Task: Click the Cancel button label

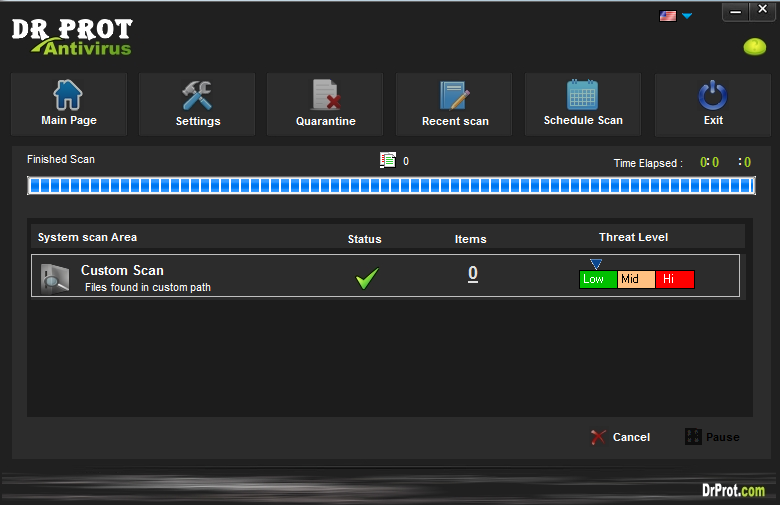Action: [x=631, y=437]
